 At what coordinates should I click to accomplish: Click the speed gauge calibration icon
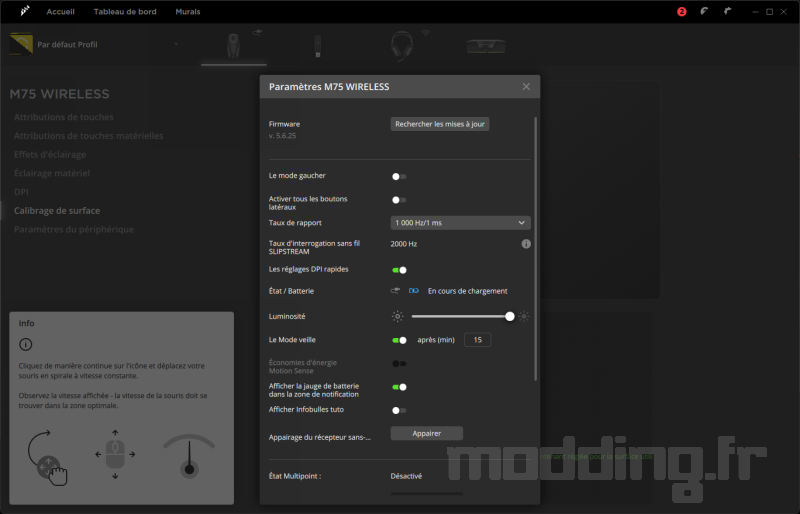(189, 456)
